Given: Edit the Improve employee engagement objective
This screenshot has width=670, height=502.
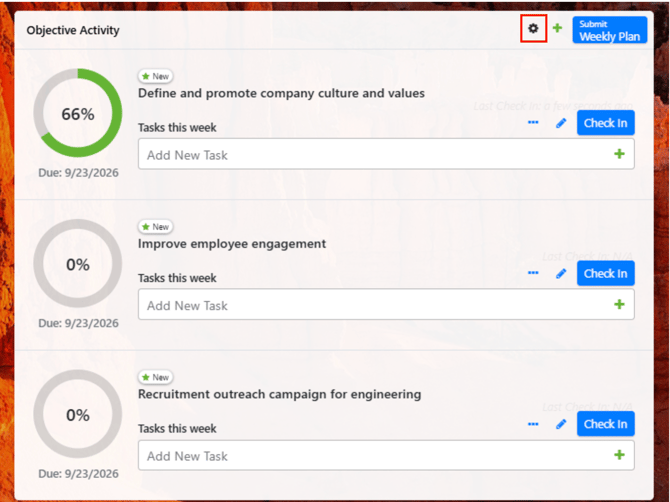Looking at the screenshot, I should [561, 273].
